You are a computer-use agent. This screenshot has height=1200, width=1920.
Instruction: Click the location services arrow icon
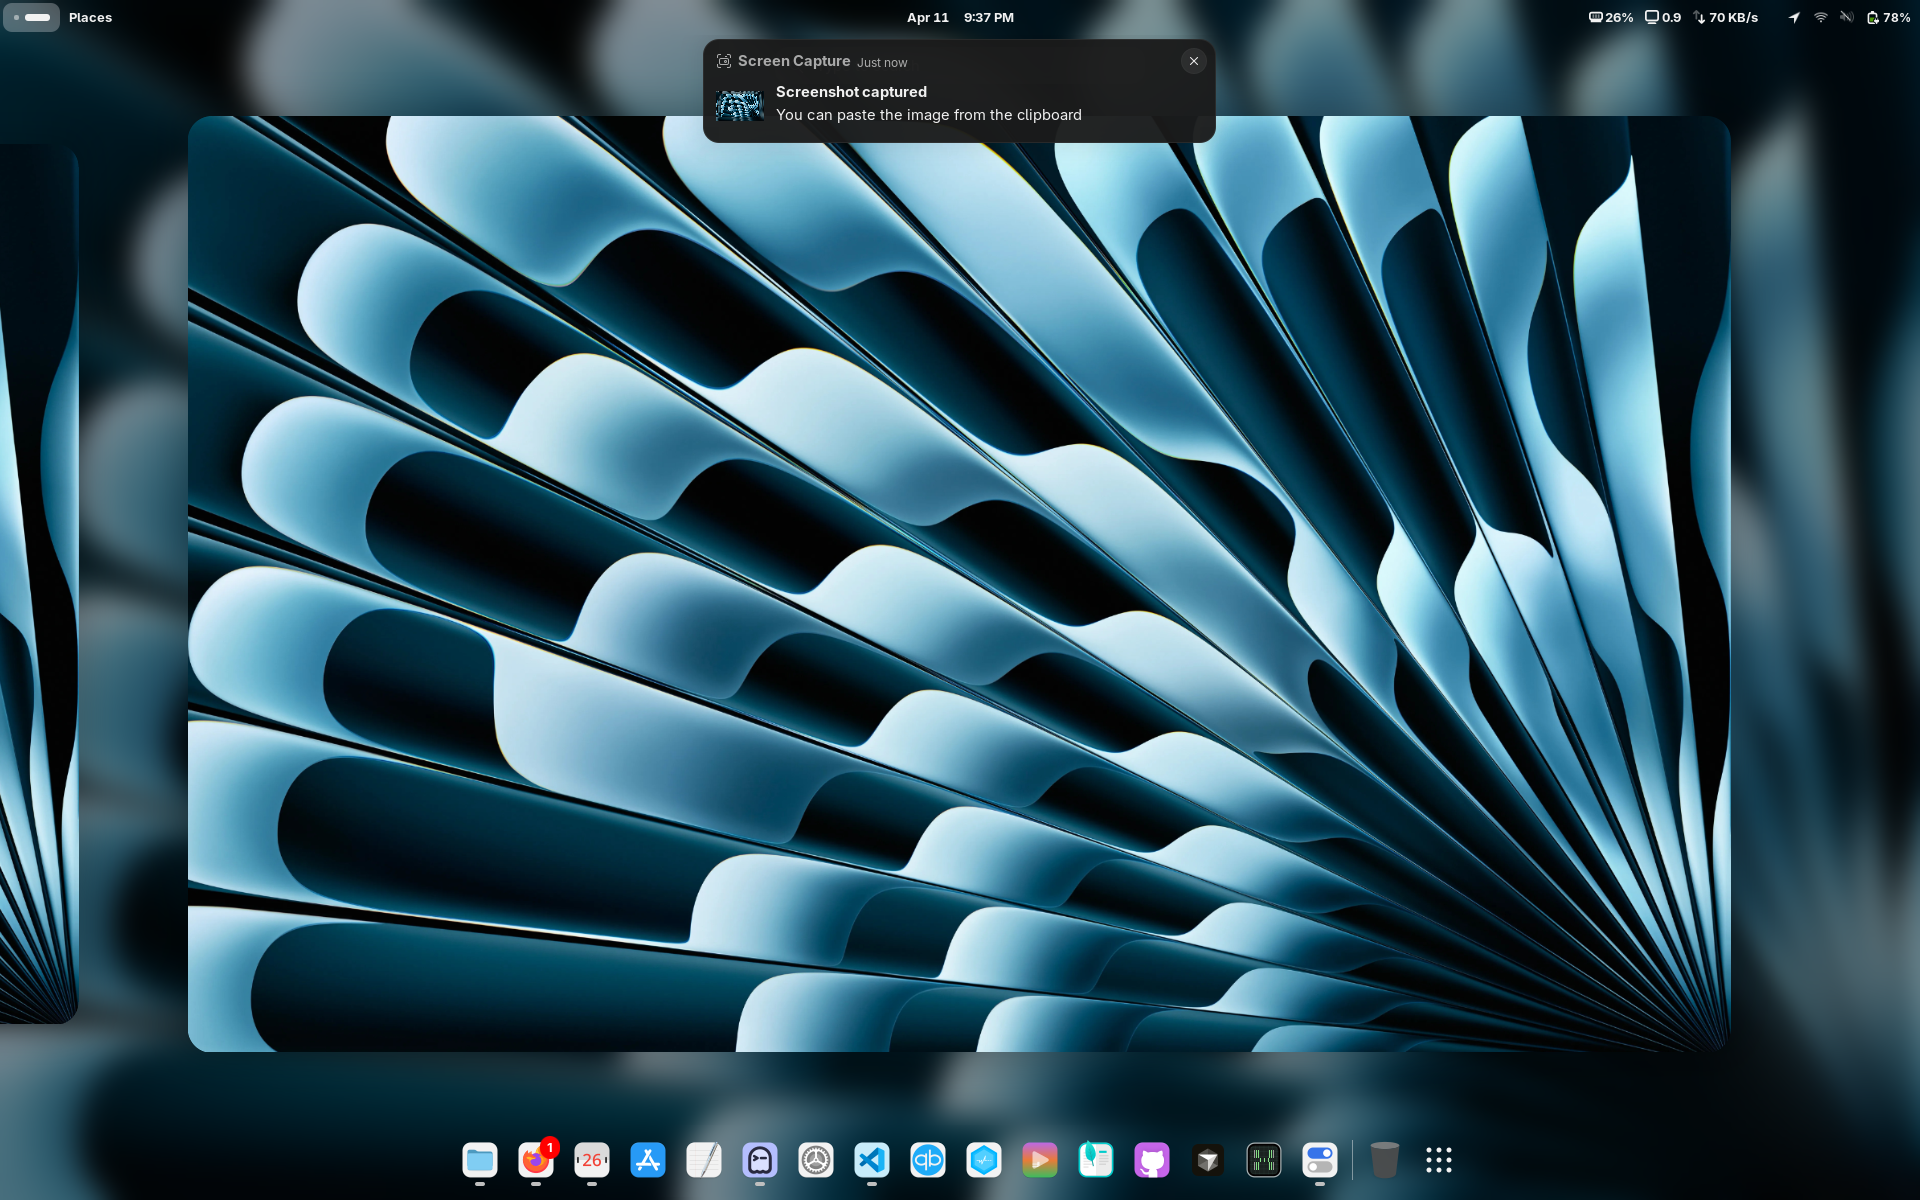coord(1795,17)
